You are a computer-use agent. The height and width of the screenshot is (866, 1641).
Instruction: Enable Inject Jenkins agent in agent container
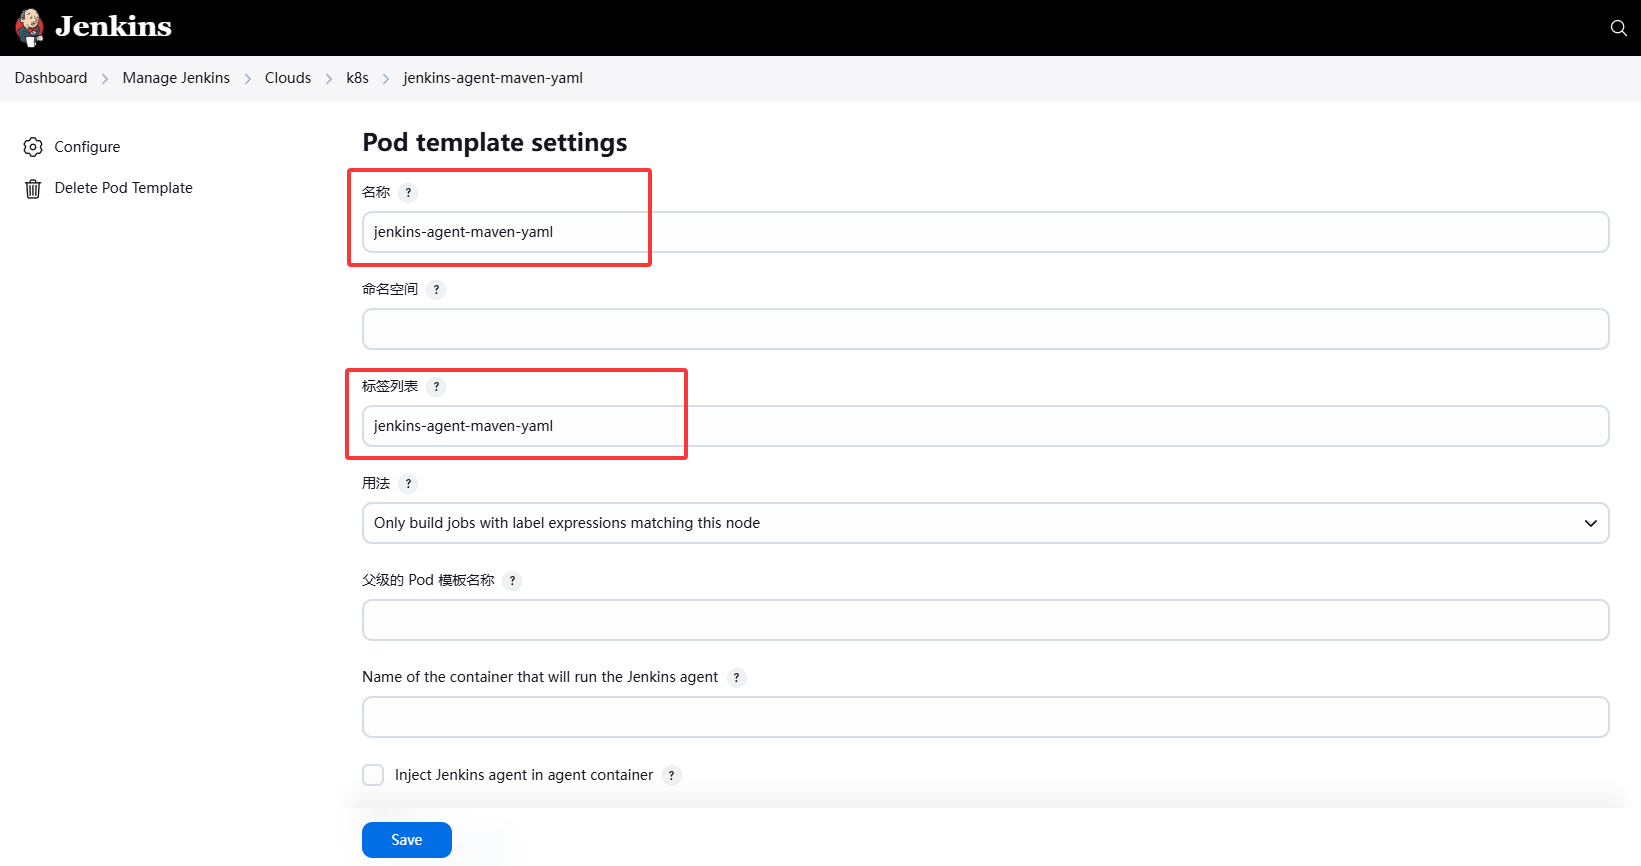pos(373,775)
